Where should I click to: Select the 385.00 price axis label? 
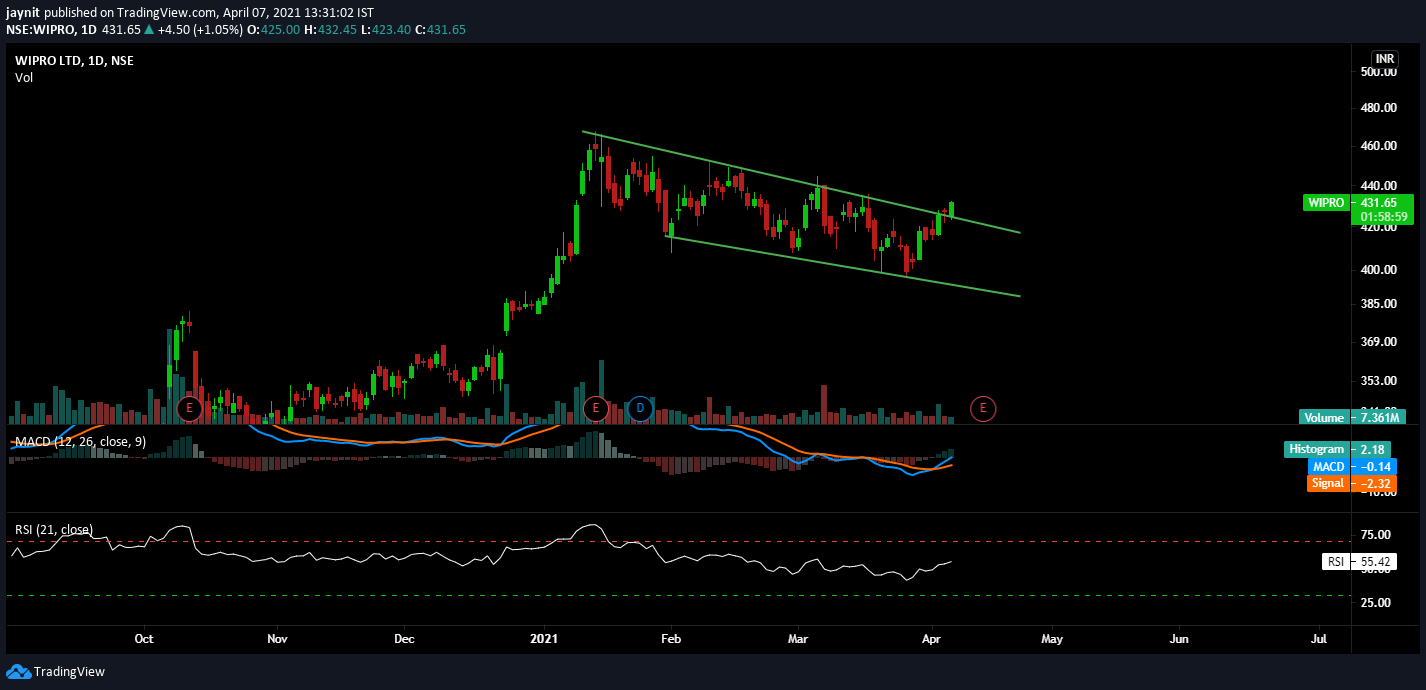pos(1379,303)
